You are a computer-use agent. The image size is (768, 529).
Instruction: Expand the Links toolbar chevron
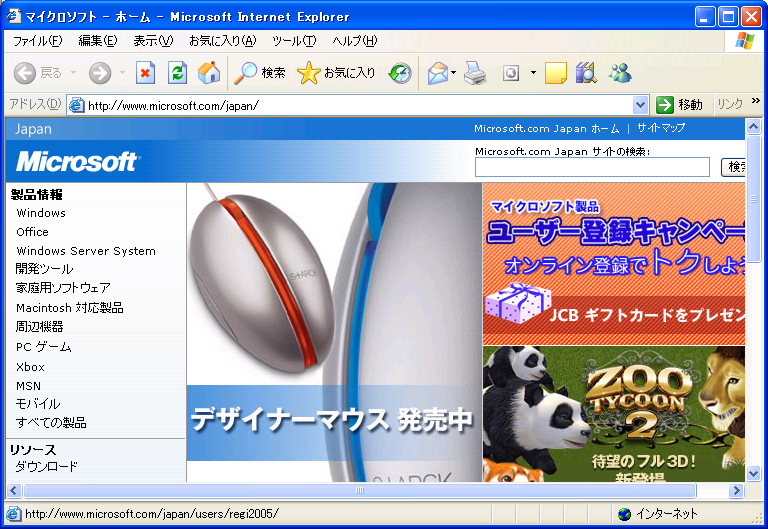755,100
